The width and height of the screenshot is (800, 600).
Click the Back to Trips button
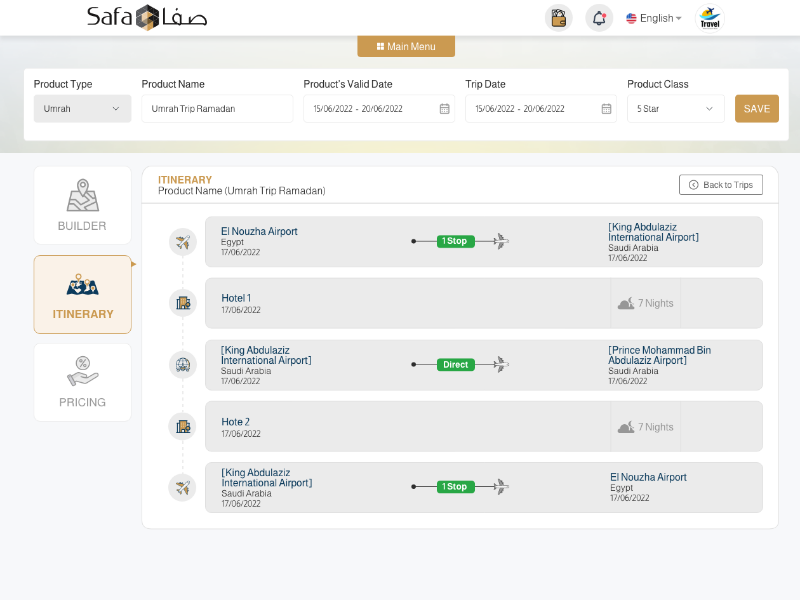(x=720, y=185)
